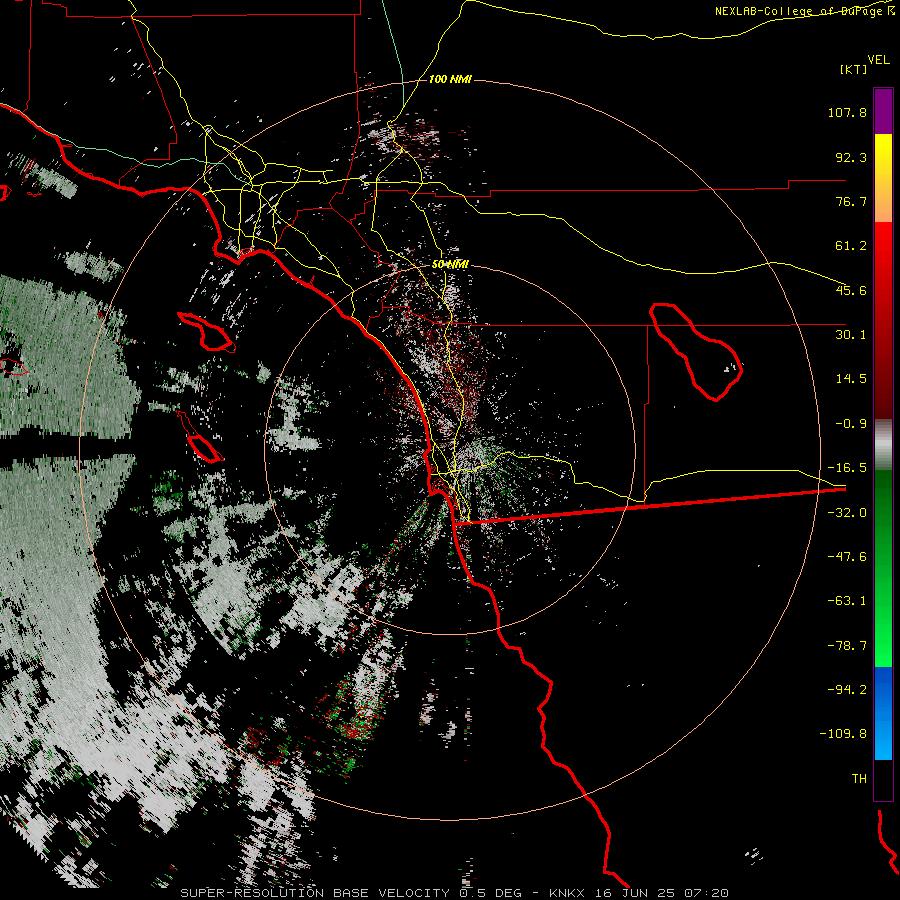
Task: Click the KNKX 16 JUN 25 07:20 timestamp
Action: point(639,893)
